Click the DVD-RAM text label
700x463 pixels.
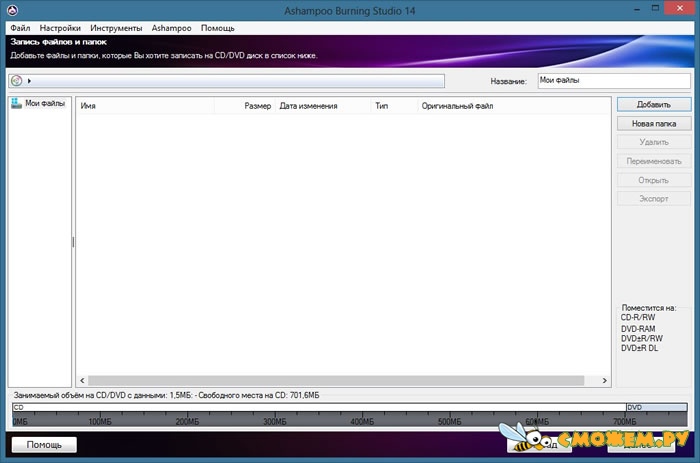click(638, 329)
